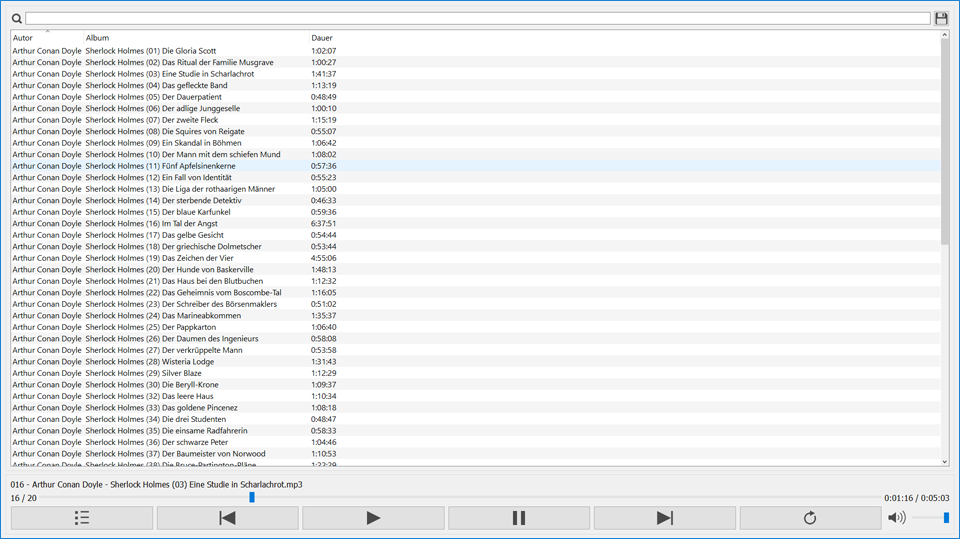Viewport: 960px width, 539px height.
Task: Select '(06) Der adlige Junggeselle'
Action: (476, 108)
